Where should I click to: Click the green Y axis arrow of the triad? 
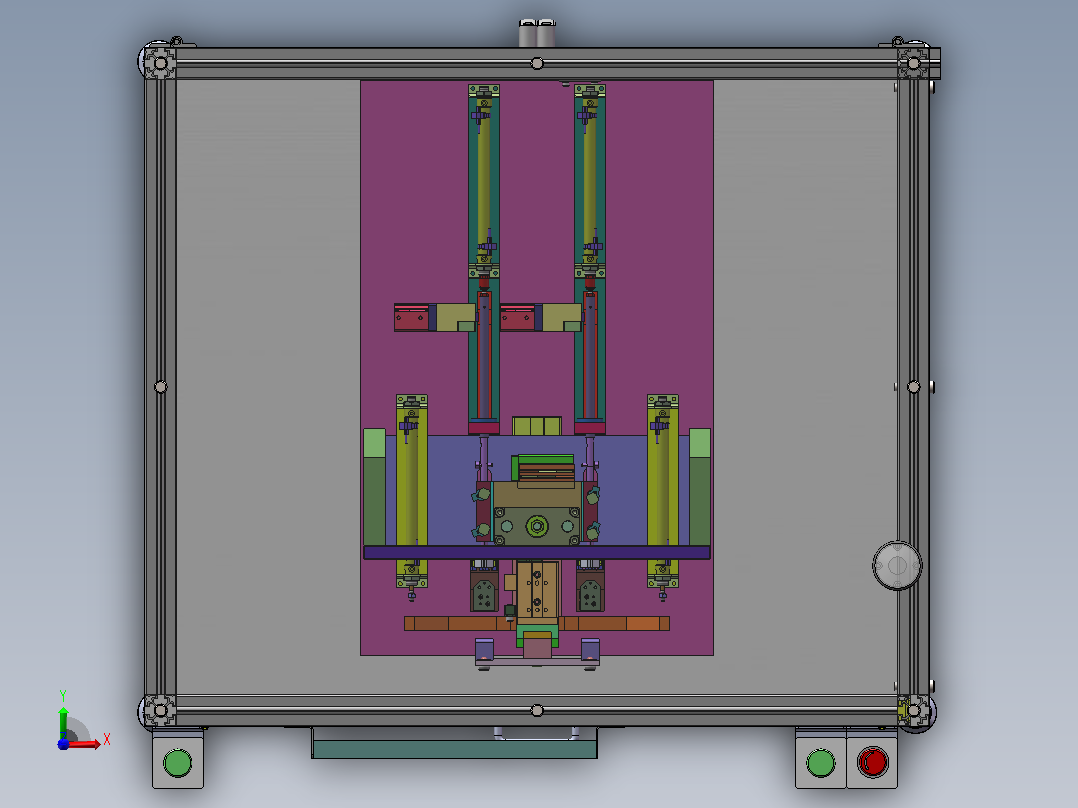pyautogui.click(x=63, y=722)
